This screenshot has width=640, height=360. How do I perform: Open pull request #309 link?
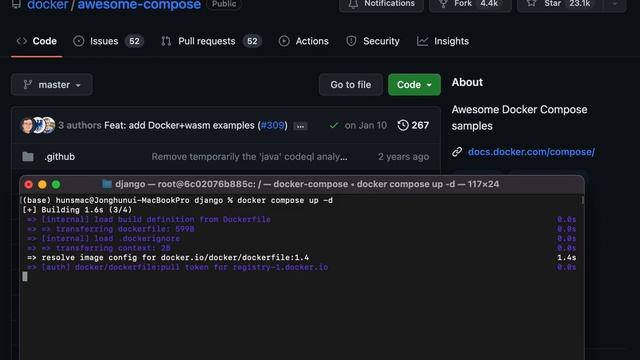pyautogui.click(x=272, y=125)
